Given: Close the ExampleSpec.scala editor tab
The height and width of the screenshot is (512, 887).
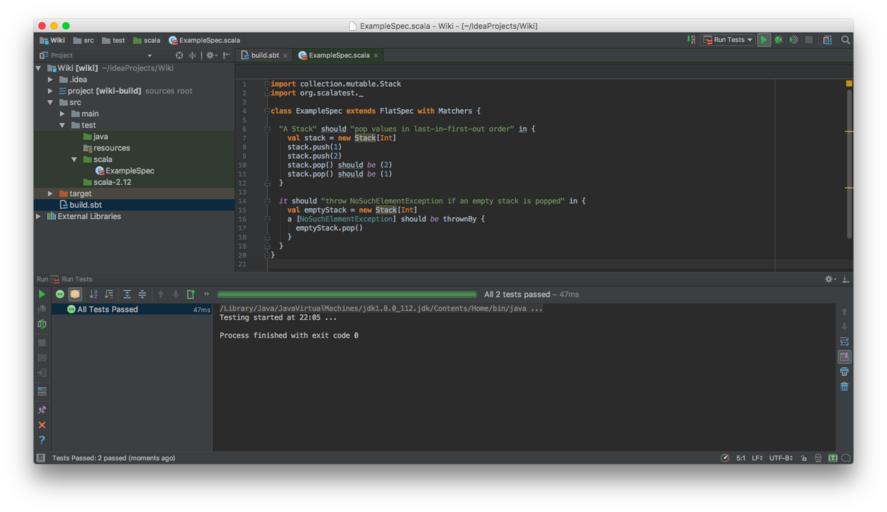Looking at the screenshot, I should 376,55.
